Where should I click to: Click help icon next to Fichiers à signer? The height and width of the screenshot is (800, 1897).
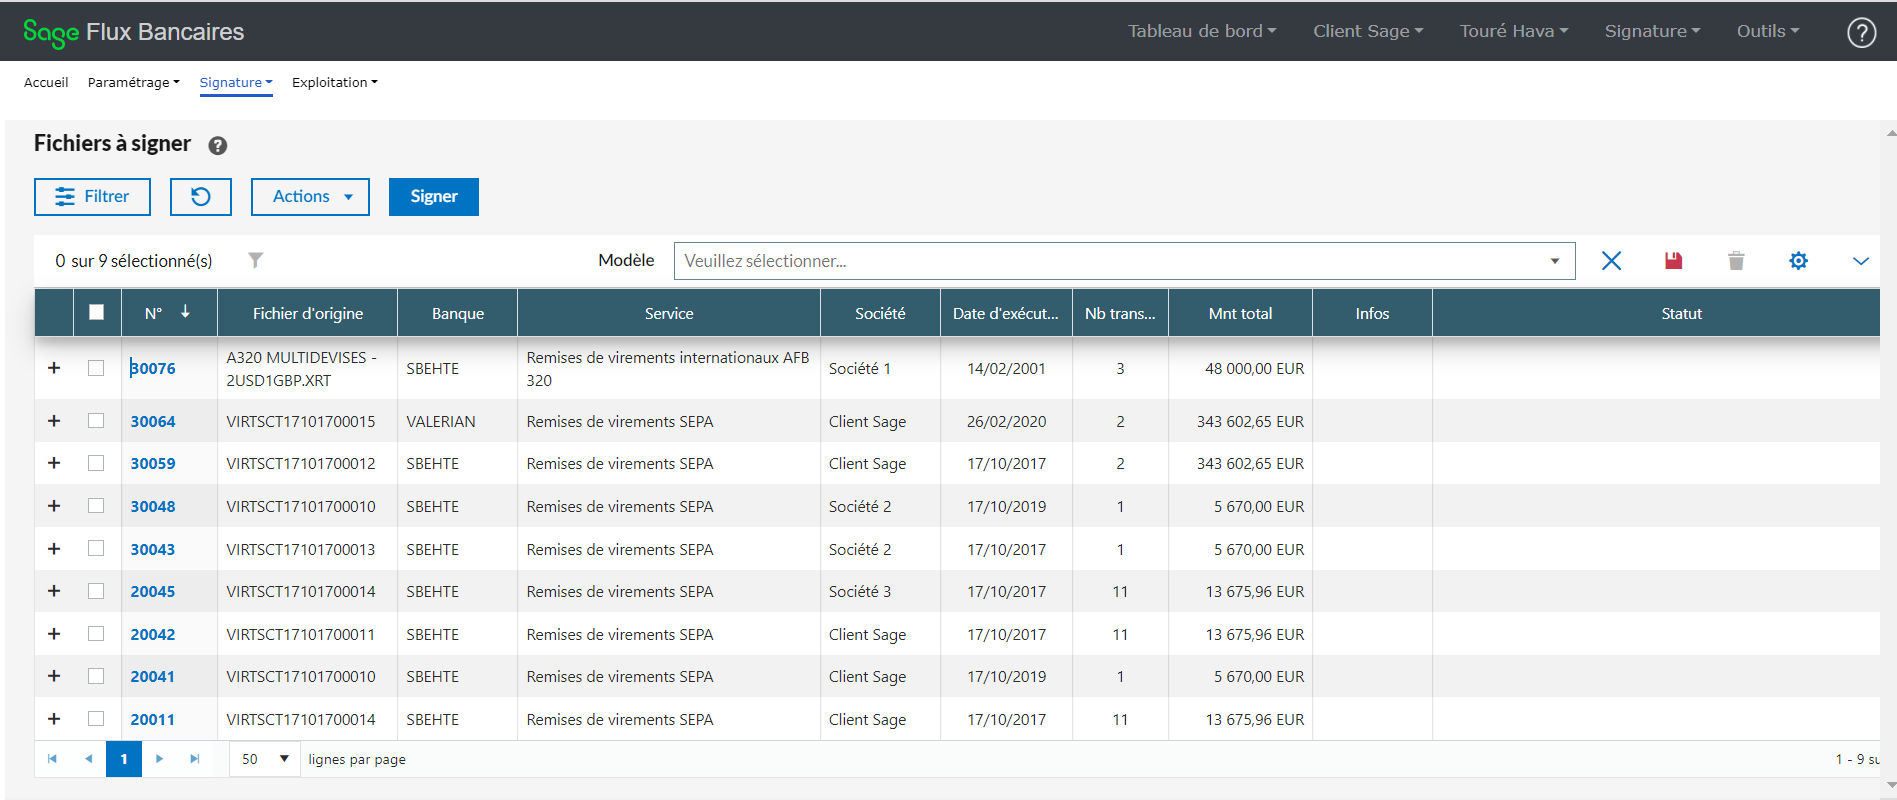(217, 146)
